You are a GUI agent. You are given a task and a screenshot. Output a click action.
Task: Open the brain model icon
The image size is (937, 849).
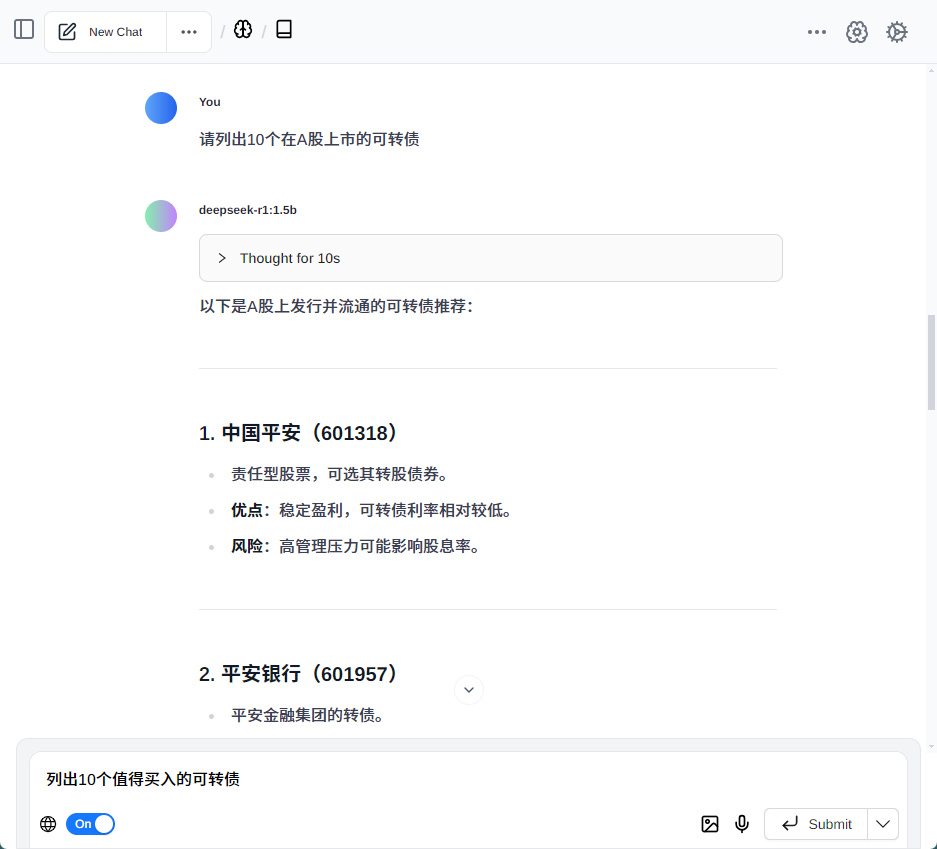pyautogui.click(x=243, y=29)
